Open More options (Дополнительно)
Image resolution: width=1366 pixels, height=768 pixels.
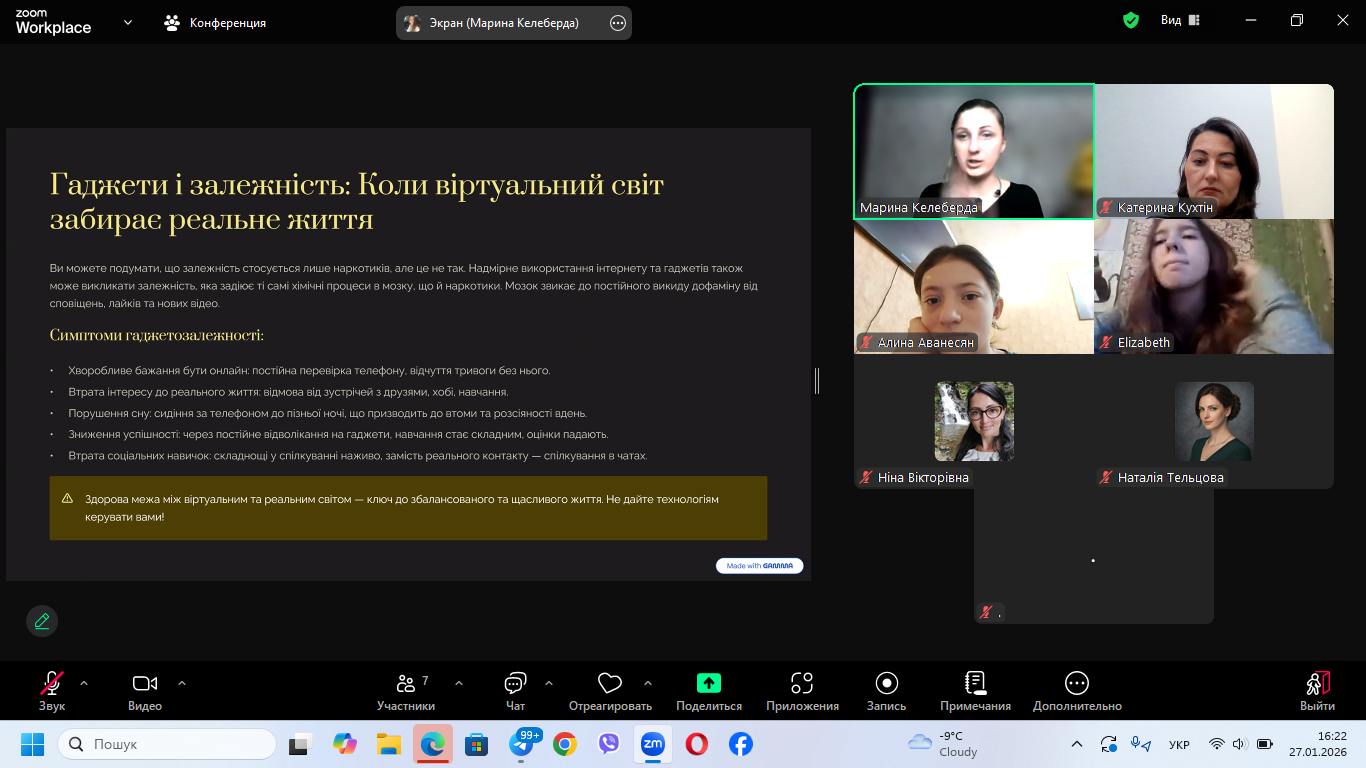click(1077, 690)
